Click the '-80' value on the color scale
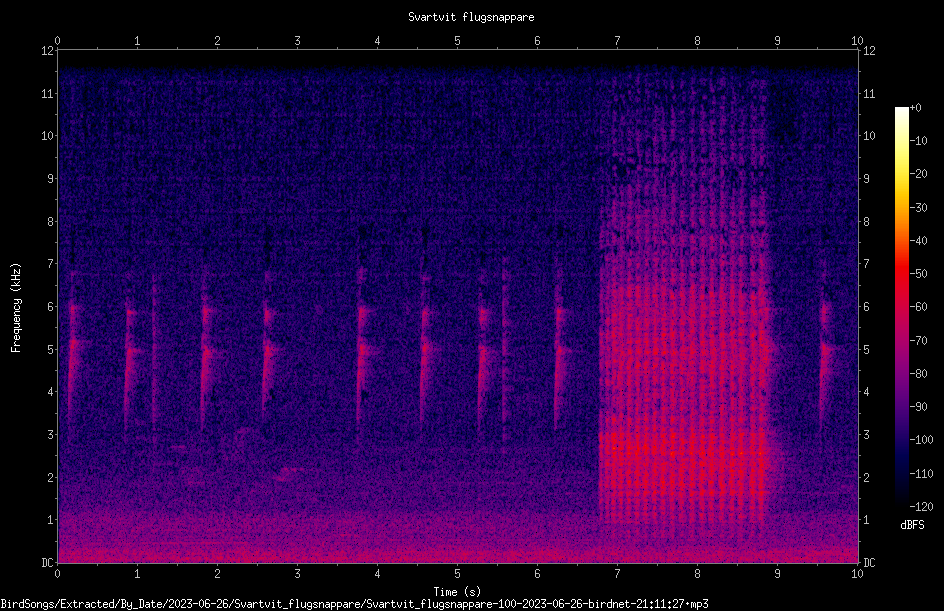The width and height of the screenshot is (944, 611). (918, 374)
